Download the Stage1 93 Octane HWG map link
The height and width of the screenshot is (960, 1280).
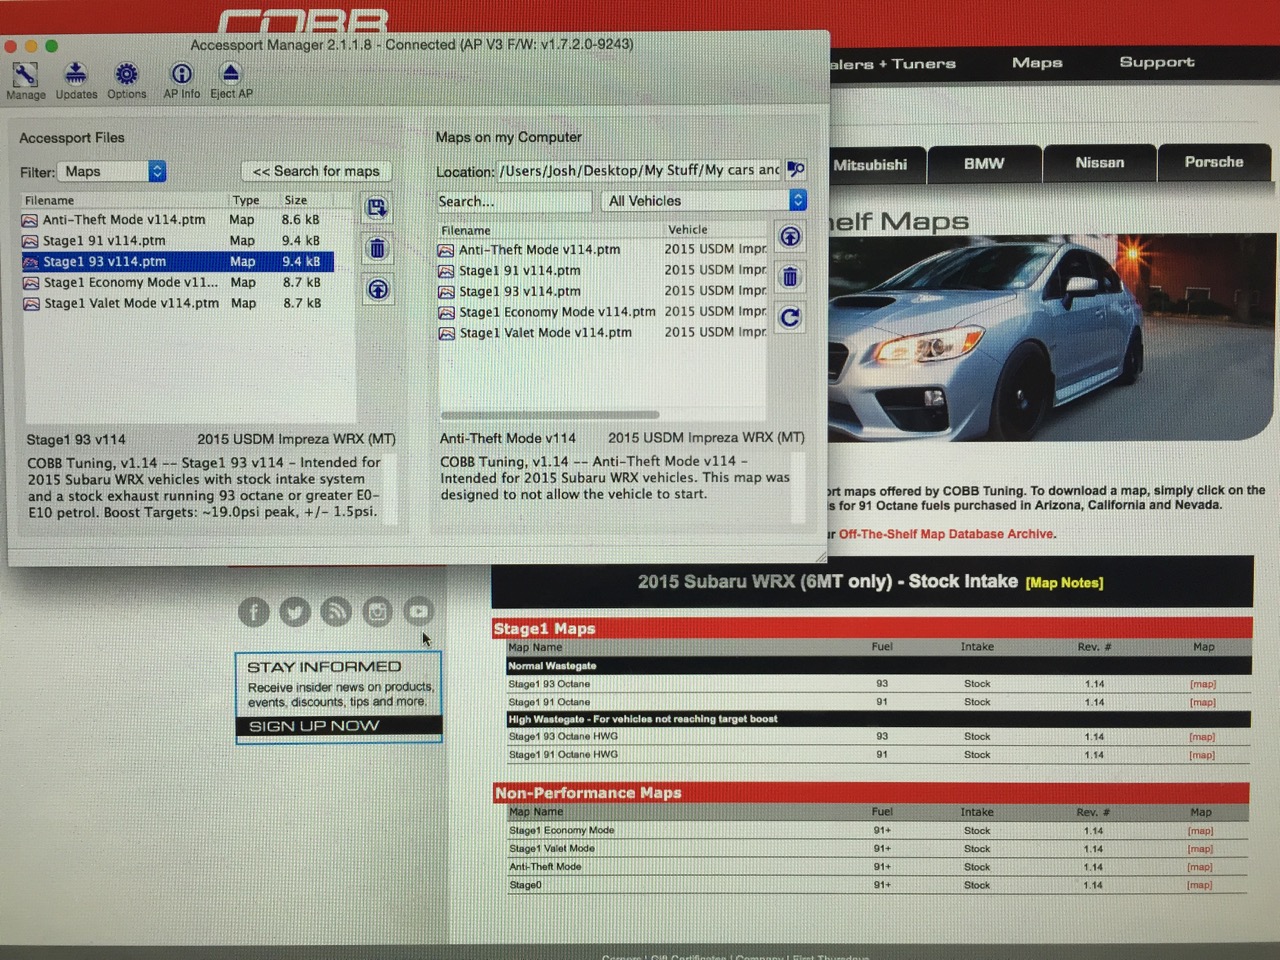1202,737
